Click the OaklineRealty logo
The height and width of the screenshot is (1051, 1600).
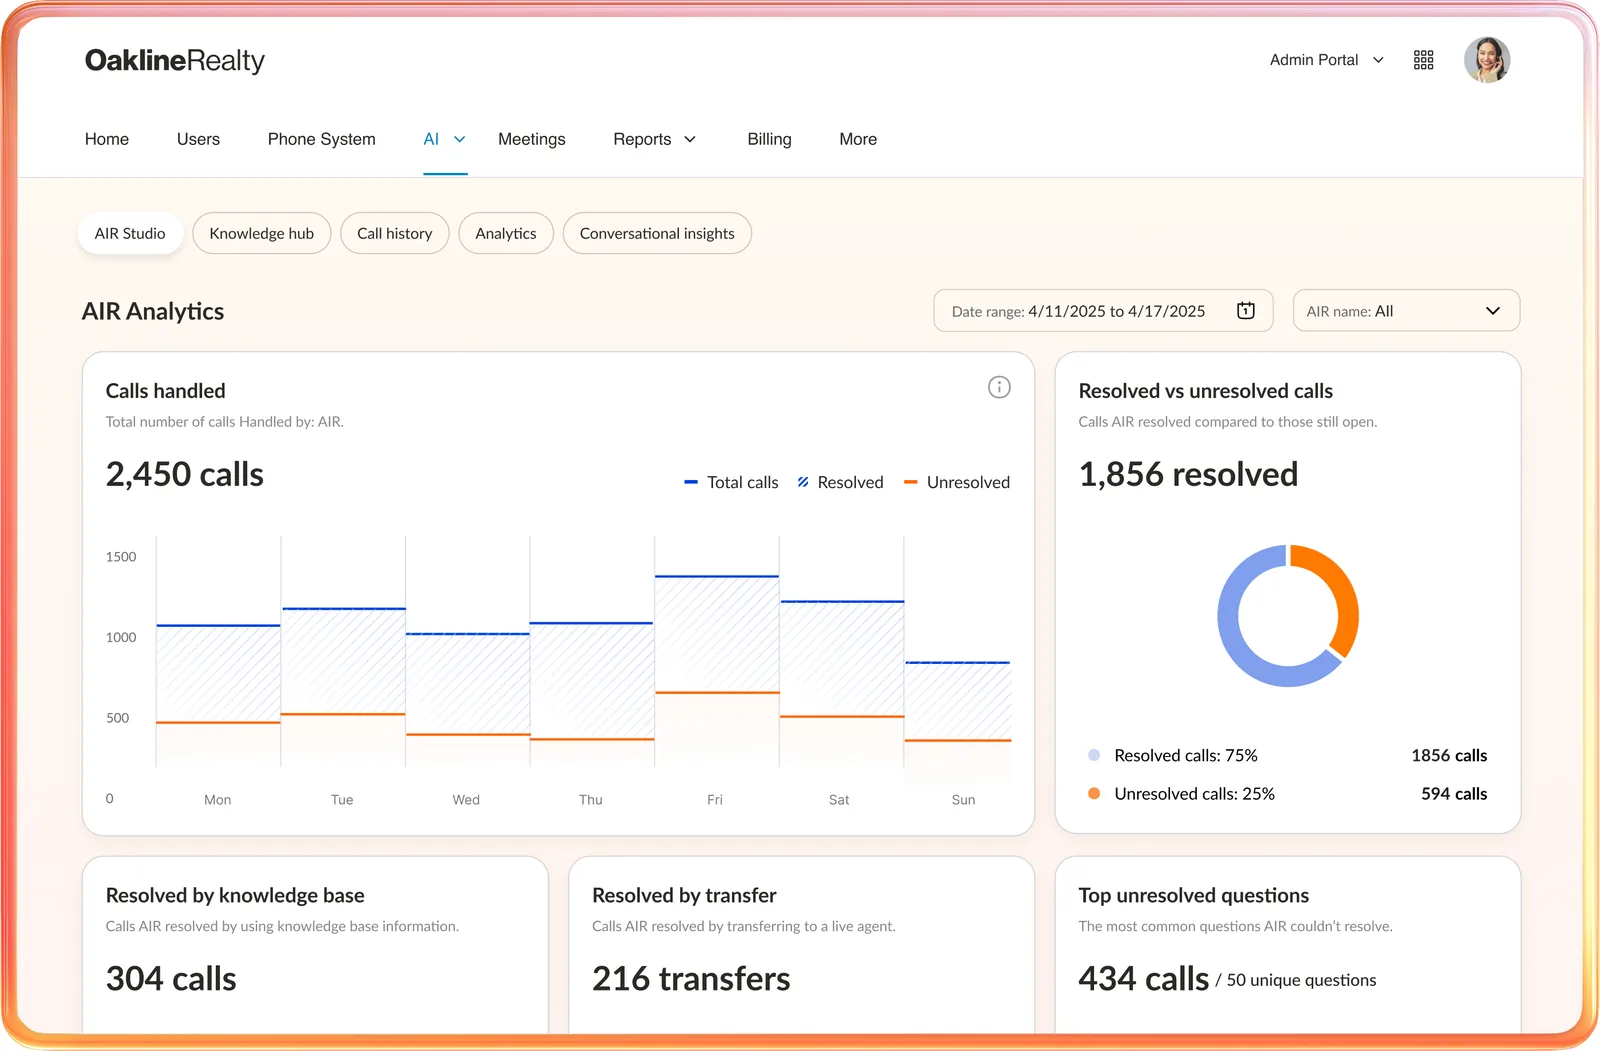[175, 61]
